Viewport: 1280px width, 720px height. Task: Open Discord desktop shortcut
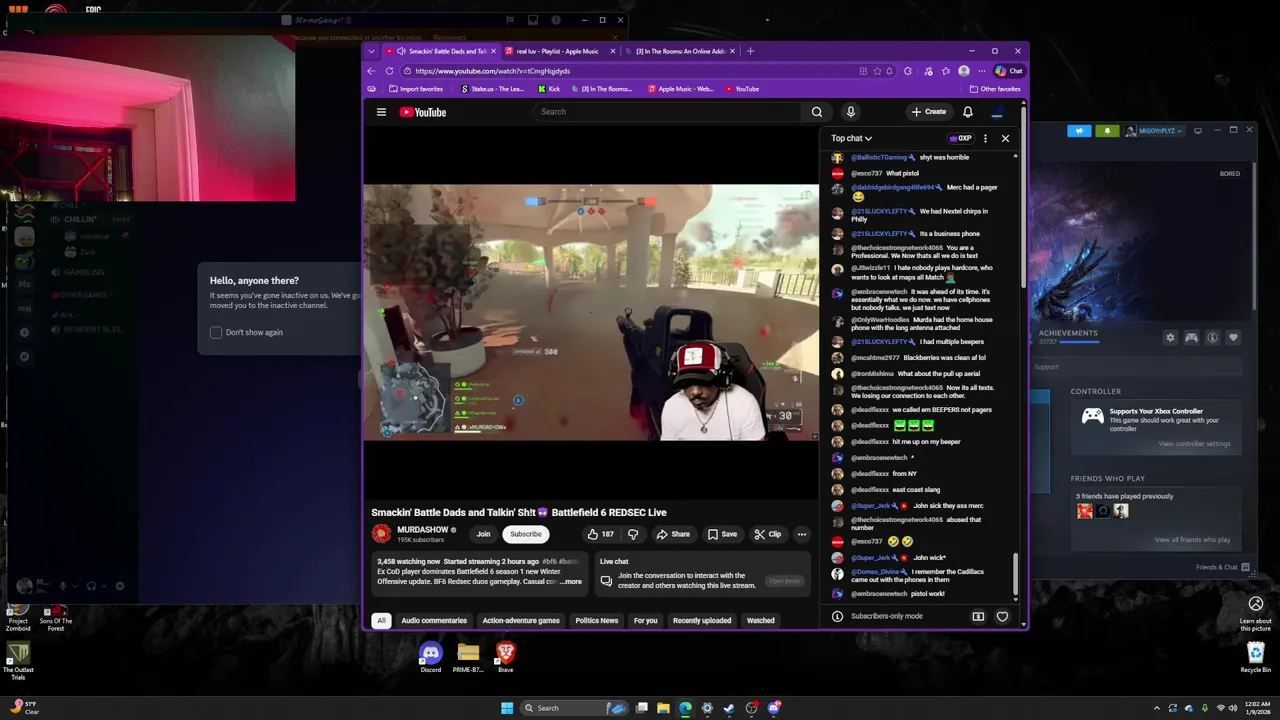[x=430, y=657]
